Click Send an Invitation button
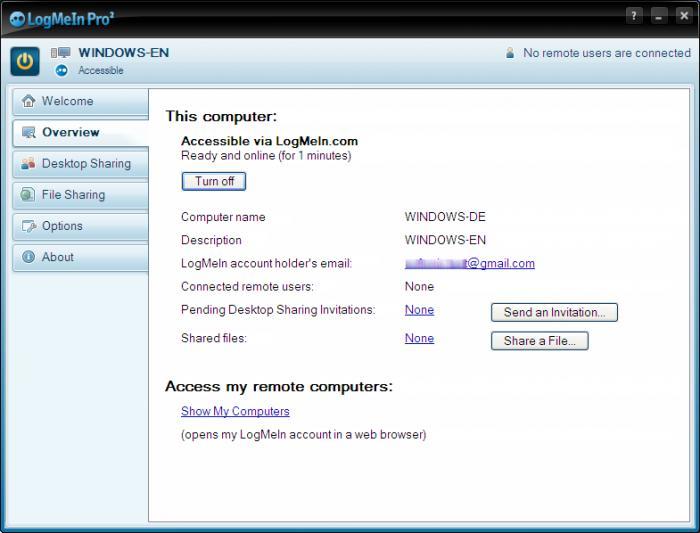The image size is (700, 533). click(x=554, y=312)
